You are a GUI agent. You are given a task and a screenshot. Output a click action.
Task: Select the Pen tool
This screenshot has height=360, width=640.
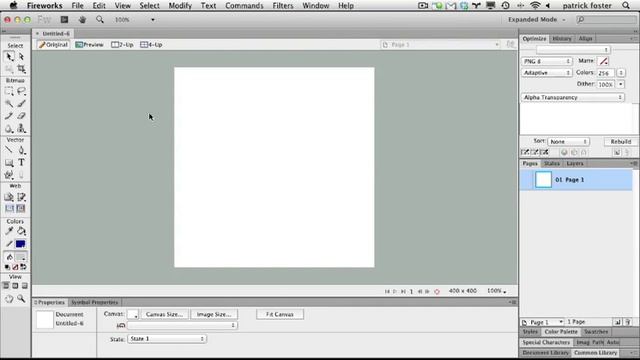tap(21, 150)
